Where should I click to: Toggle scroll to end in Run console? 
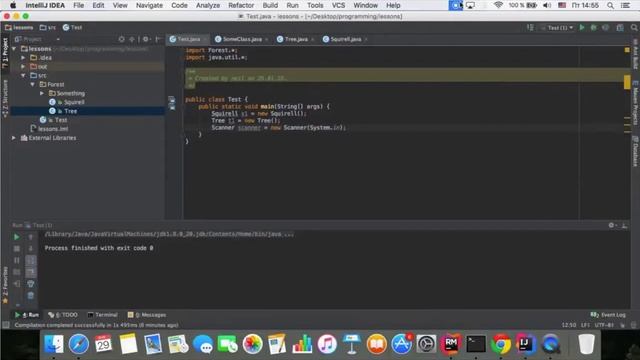click(31, 272)
